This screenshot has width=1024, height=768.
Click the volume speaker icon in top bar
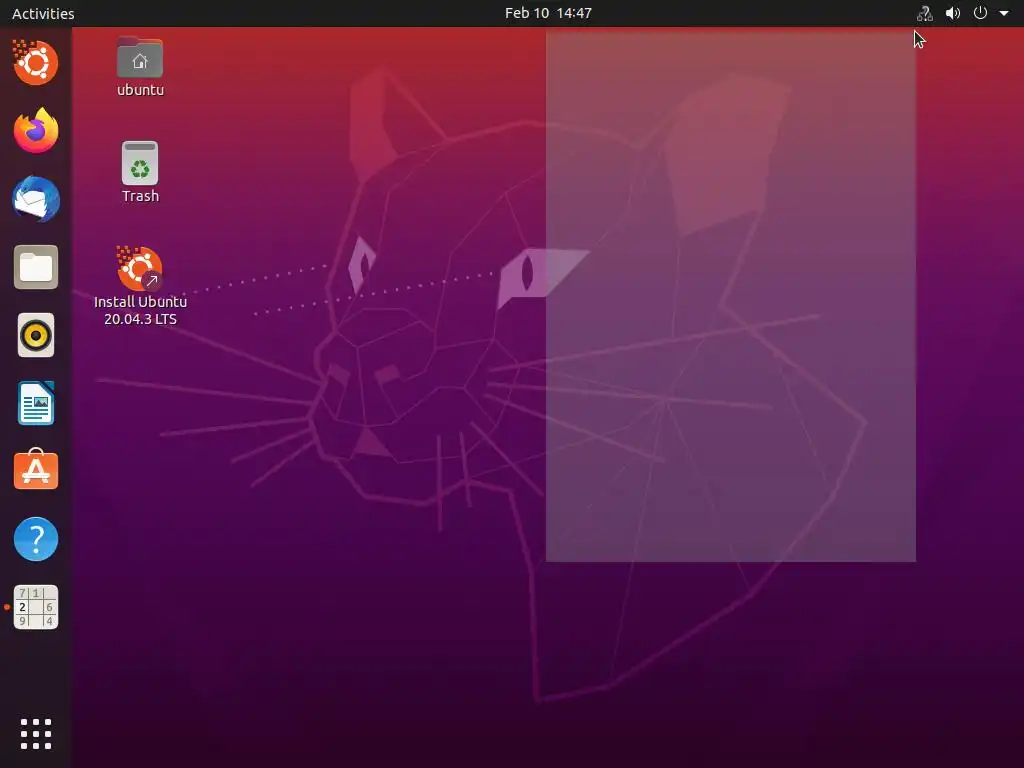pos(953,13)
